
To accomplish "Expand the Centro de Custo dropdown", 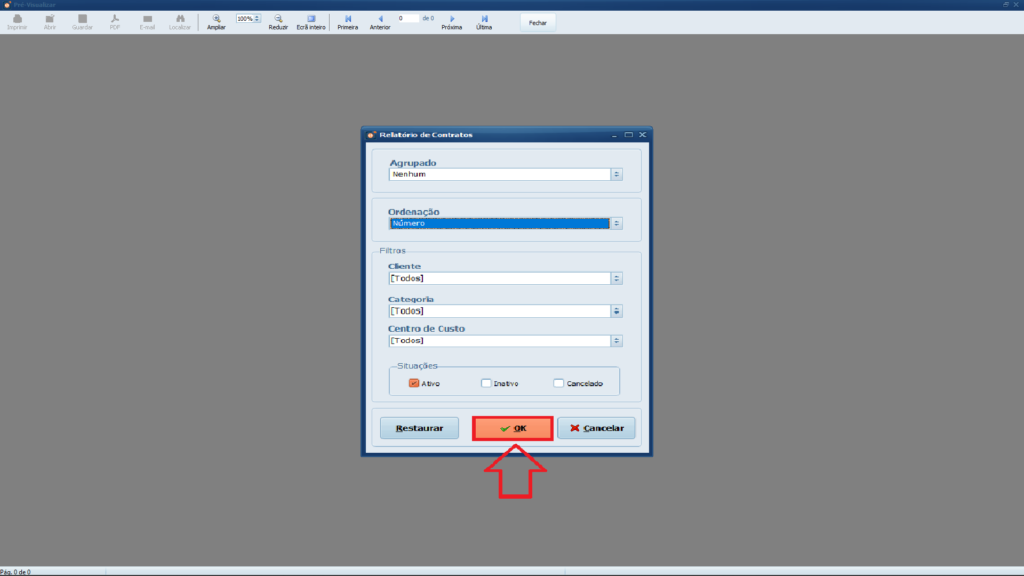I will (616, 341).
